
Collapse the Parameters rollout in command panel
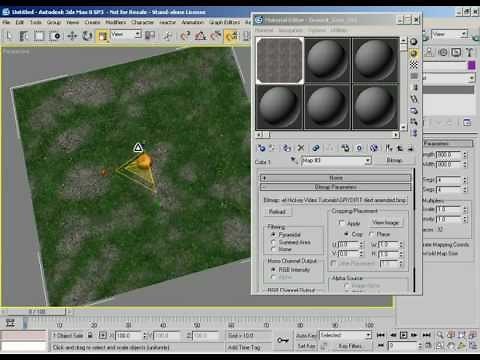(448, 144)
